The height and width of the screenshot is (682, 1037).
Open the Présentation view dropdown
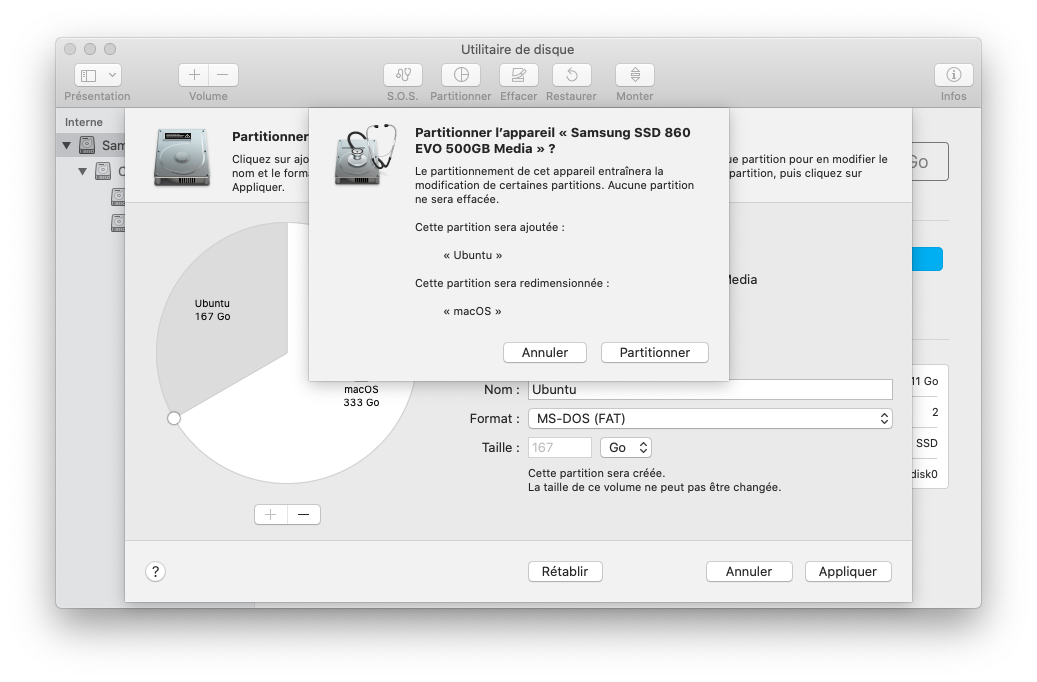pyautogui.click(x=98, y=75)
